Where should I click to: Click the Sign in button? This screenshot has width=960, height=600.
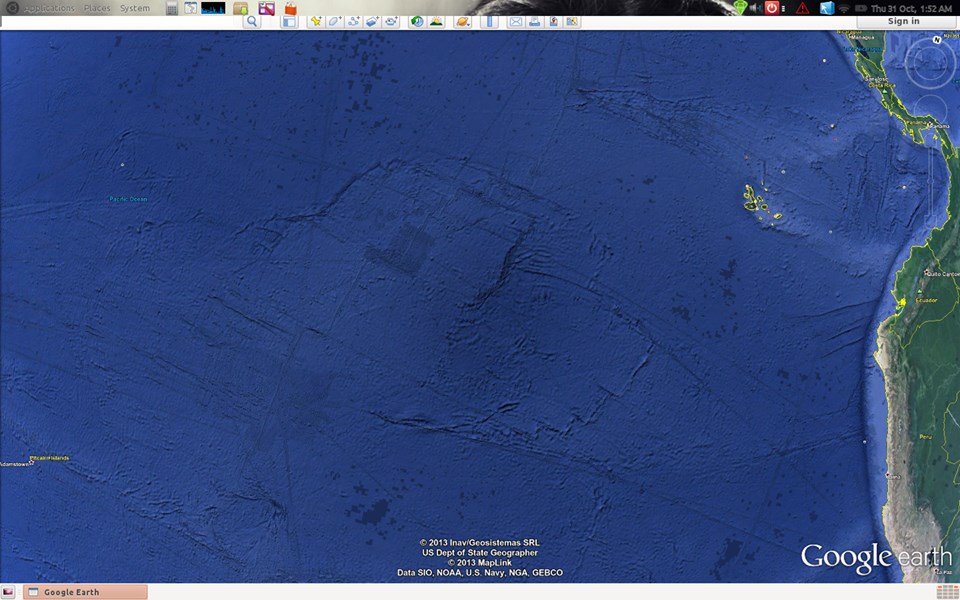903,21
